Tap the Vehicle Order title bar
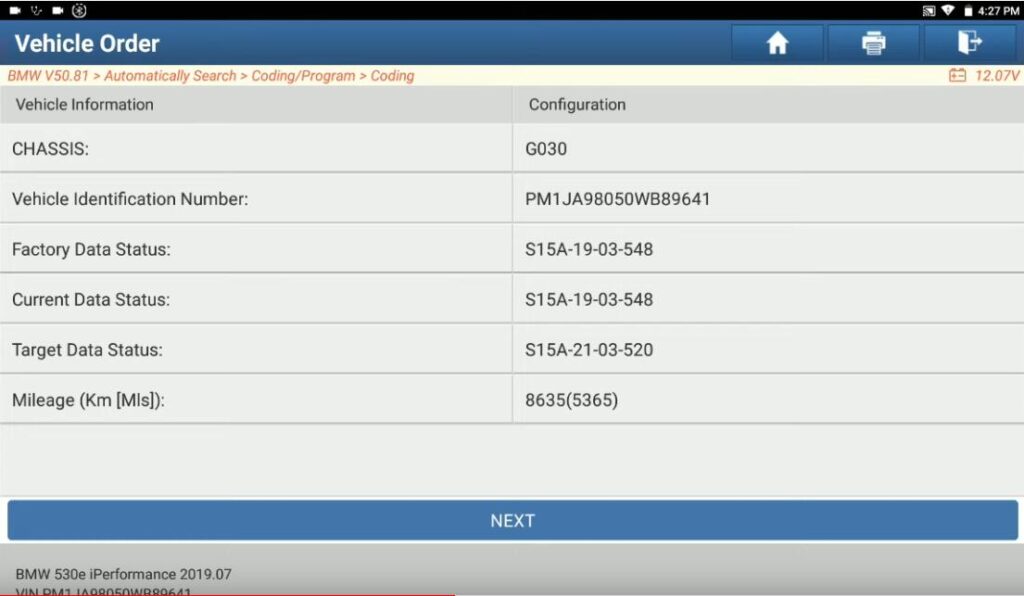 86,43
